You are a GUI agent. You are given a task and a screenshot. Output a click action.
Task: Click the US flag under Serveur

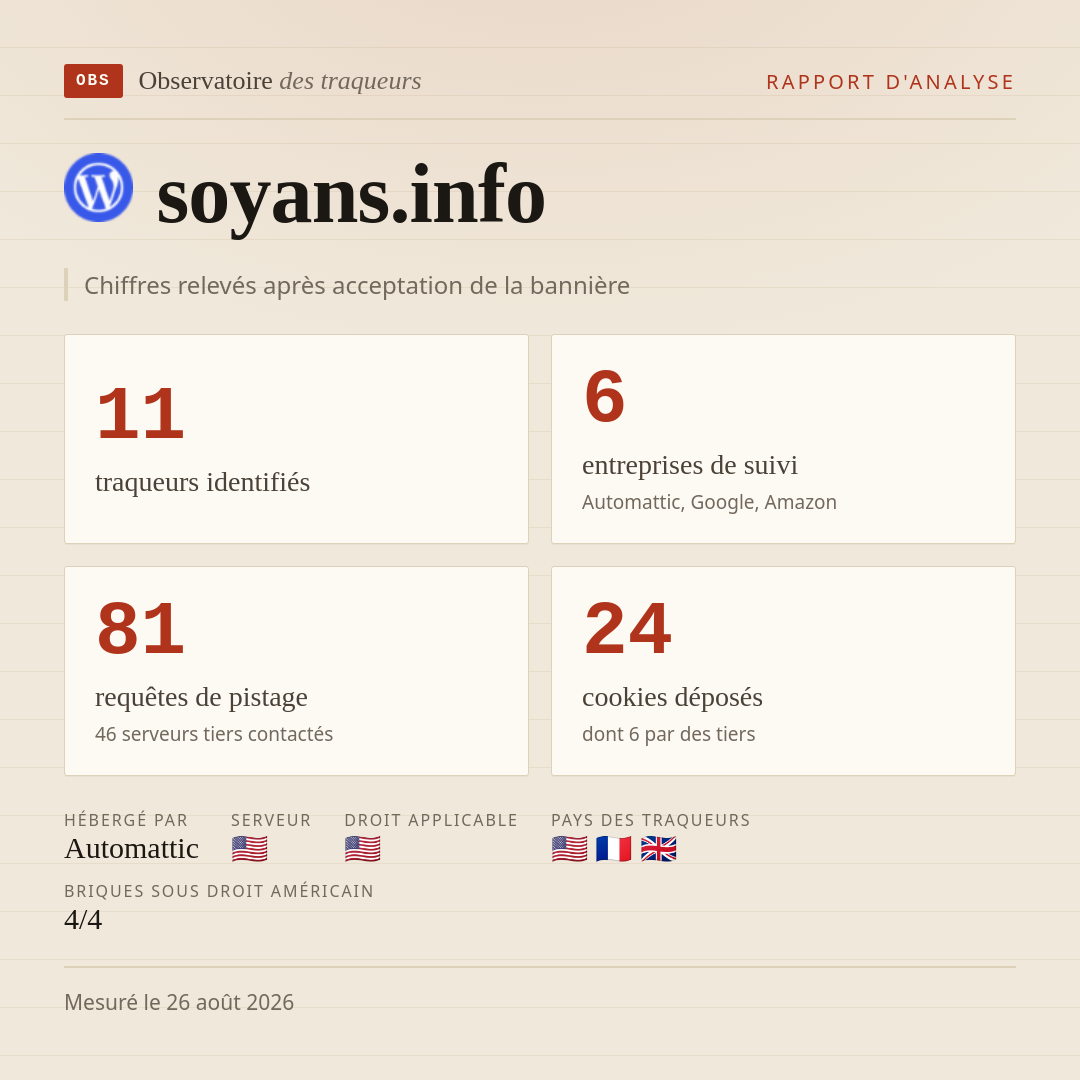tap(249, 849)
